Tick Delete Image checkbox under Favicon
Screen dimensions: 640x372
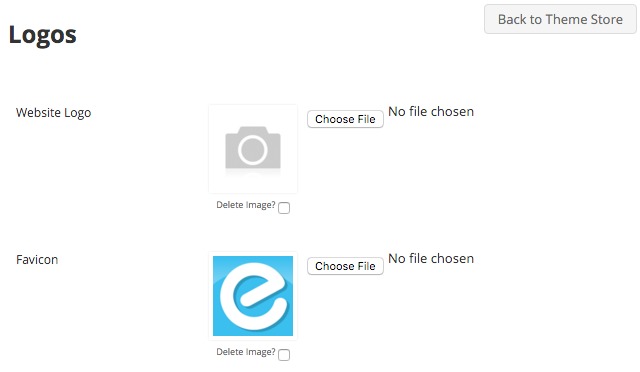click(284, 355)
